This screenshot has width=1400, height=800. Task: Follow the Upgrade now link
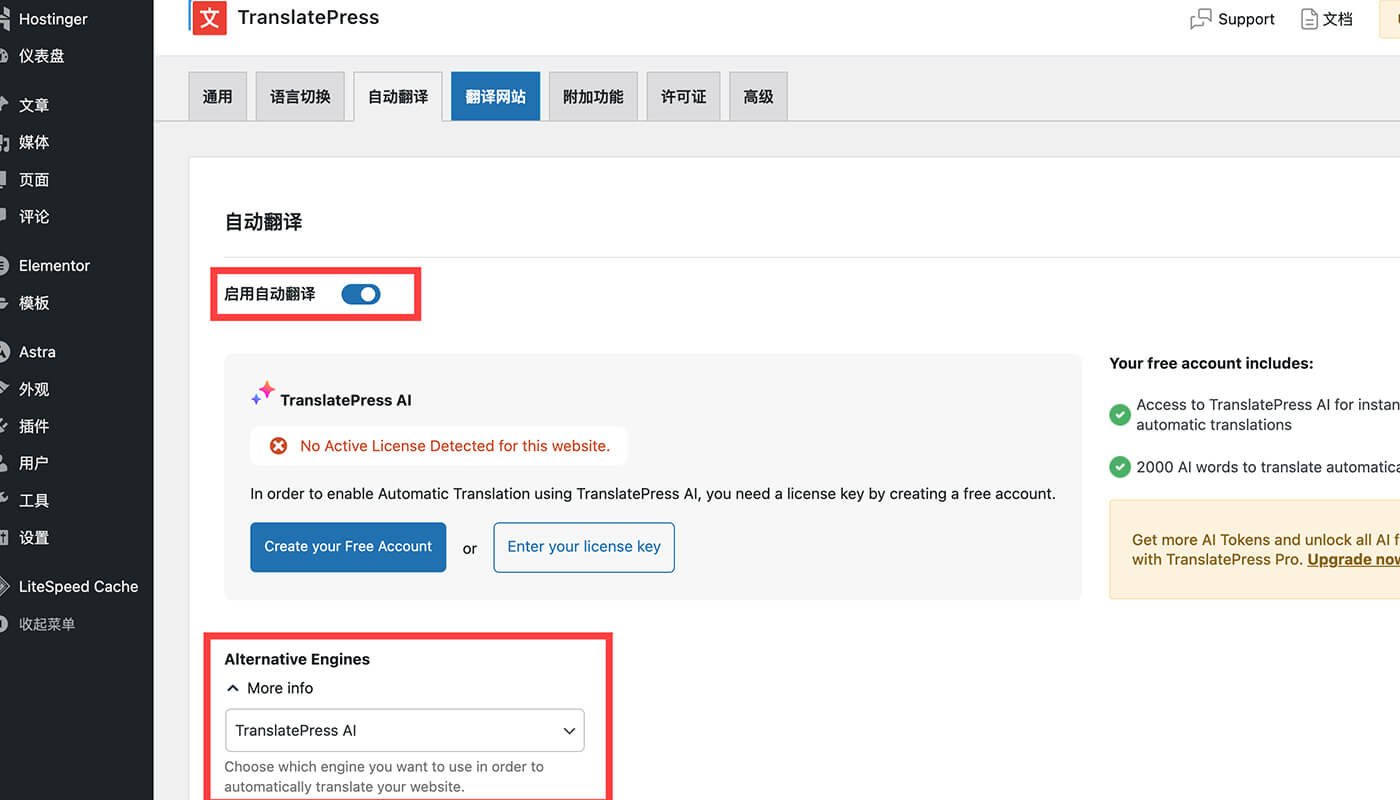coord(1354,560)
